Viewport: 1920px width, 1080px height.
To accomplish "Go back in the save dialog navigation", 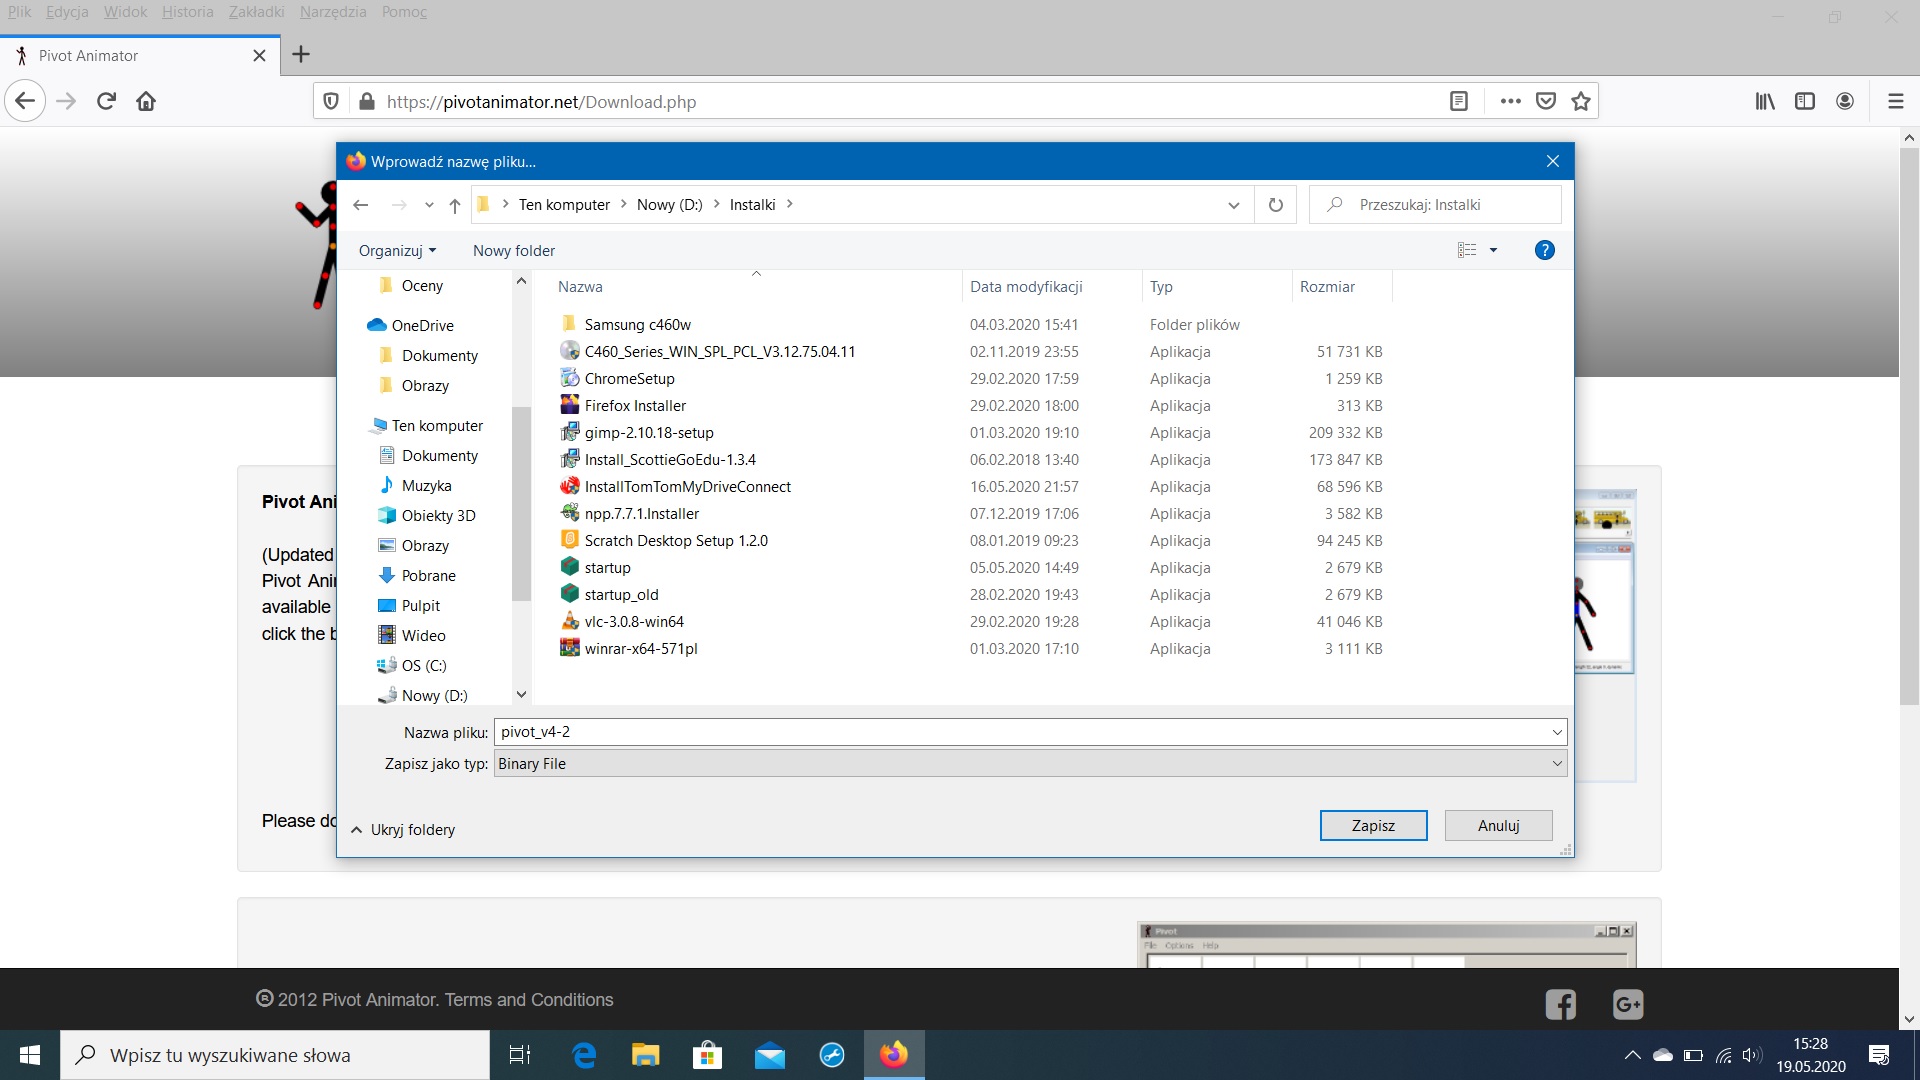I will 361,205.
